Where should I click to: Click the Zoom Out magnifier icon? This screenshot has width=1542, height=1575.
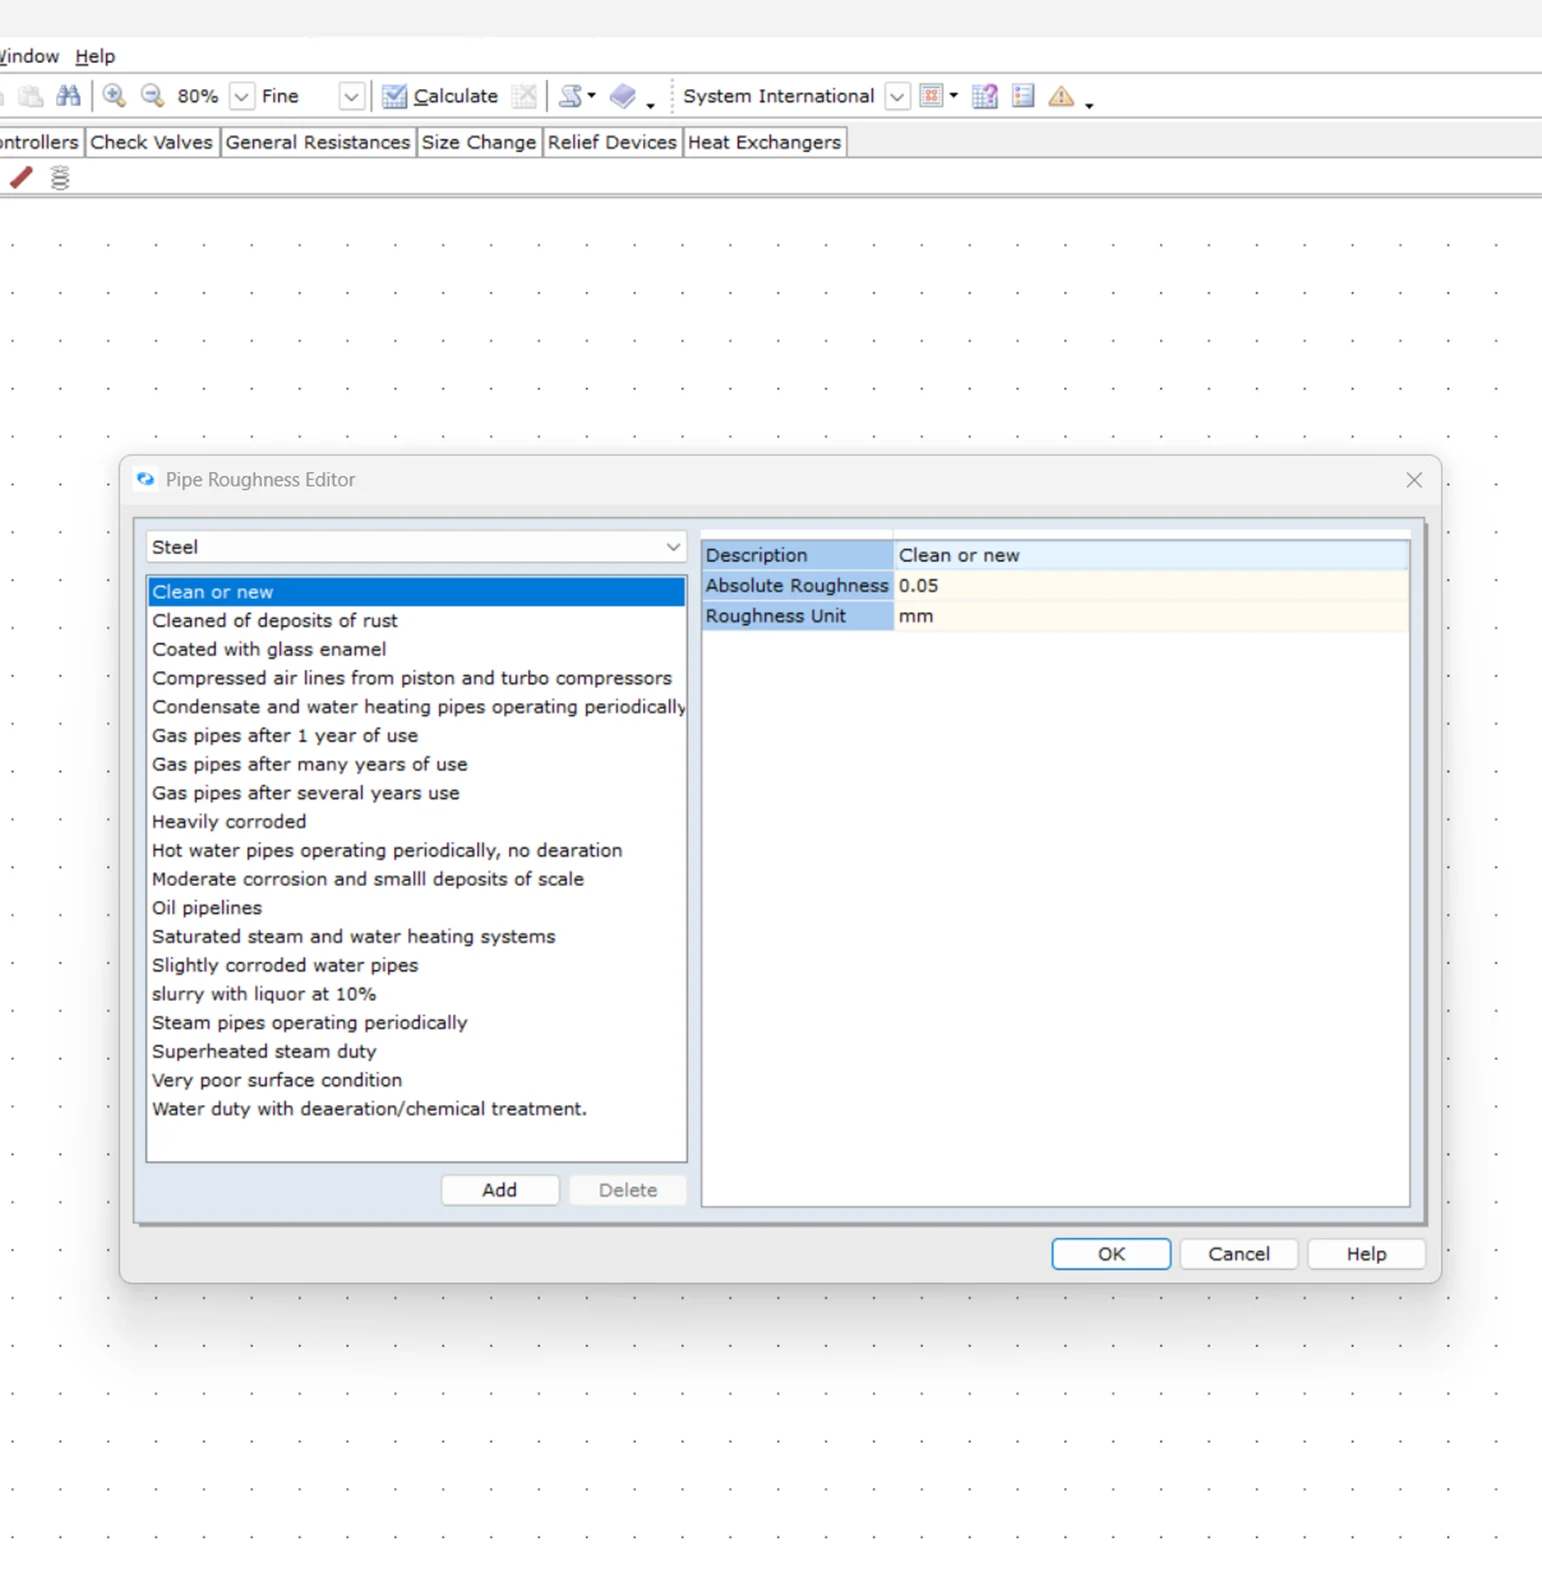tap(152, 96)
